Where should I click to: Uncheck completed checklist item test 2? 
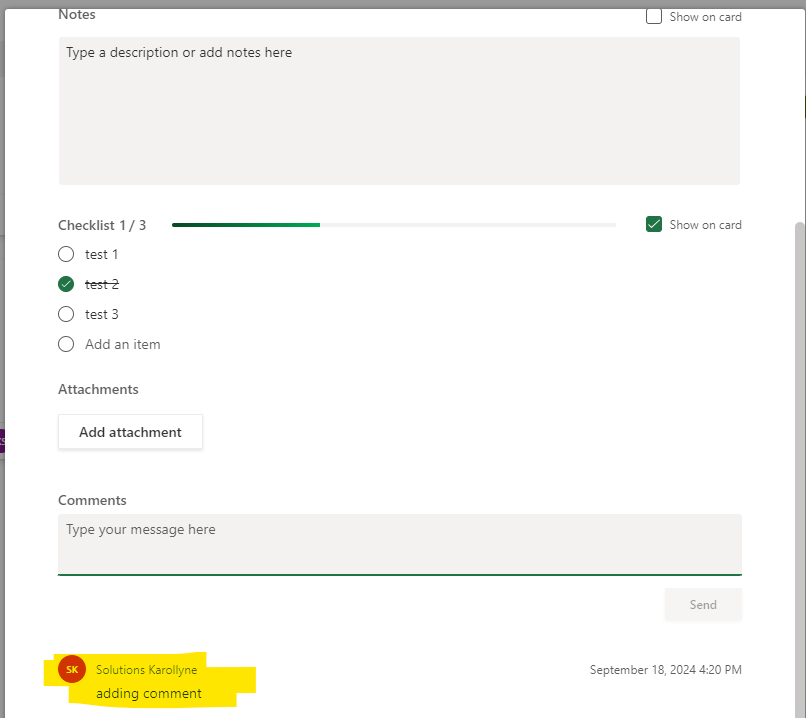66,284
